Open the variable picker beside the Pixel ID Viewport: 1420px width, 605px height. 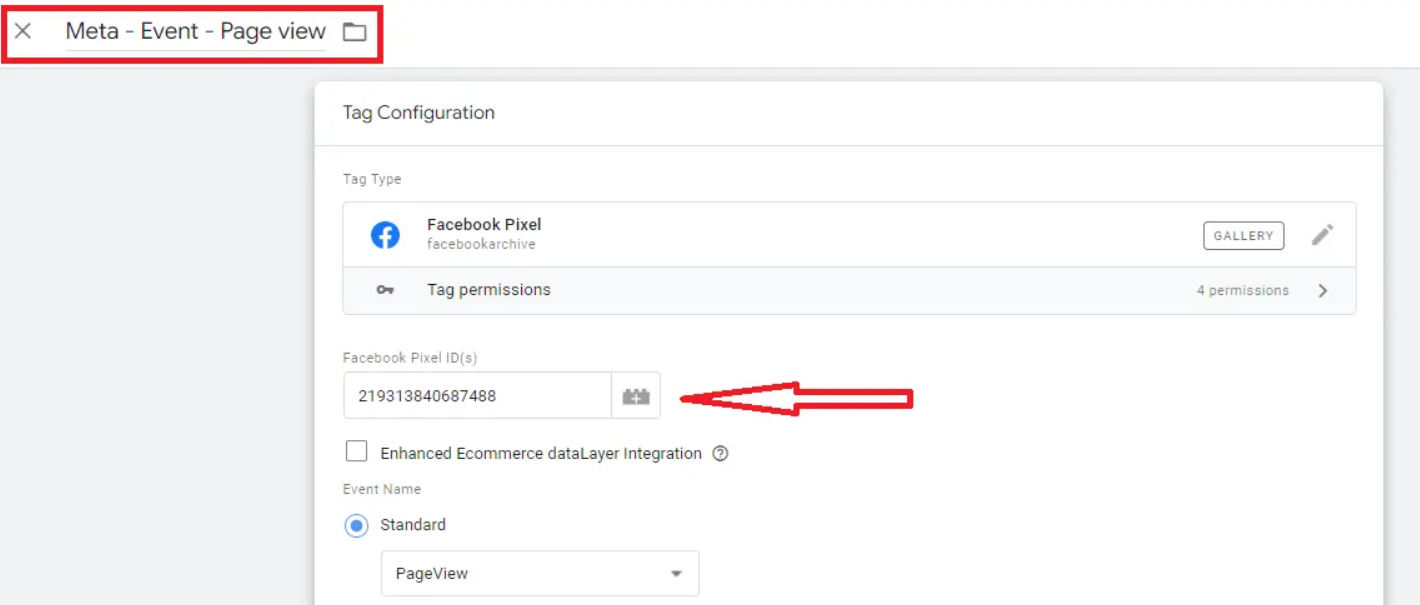coord(636,395)
